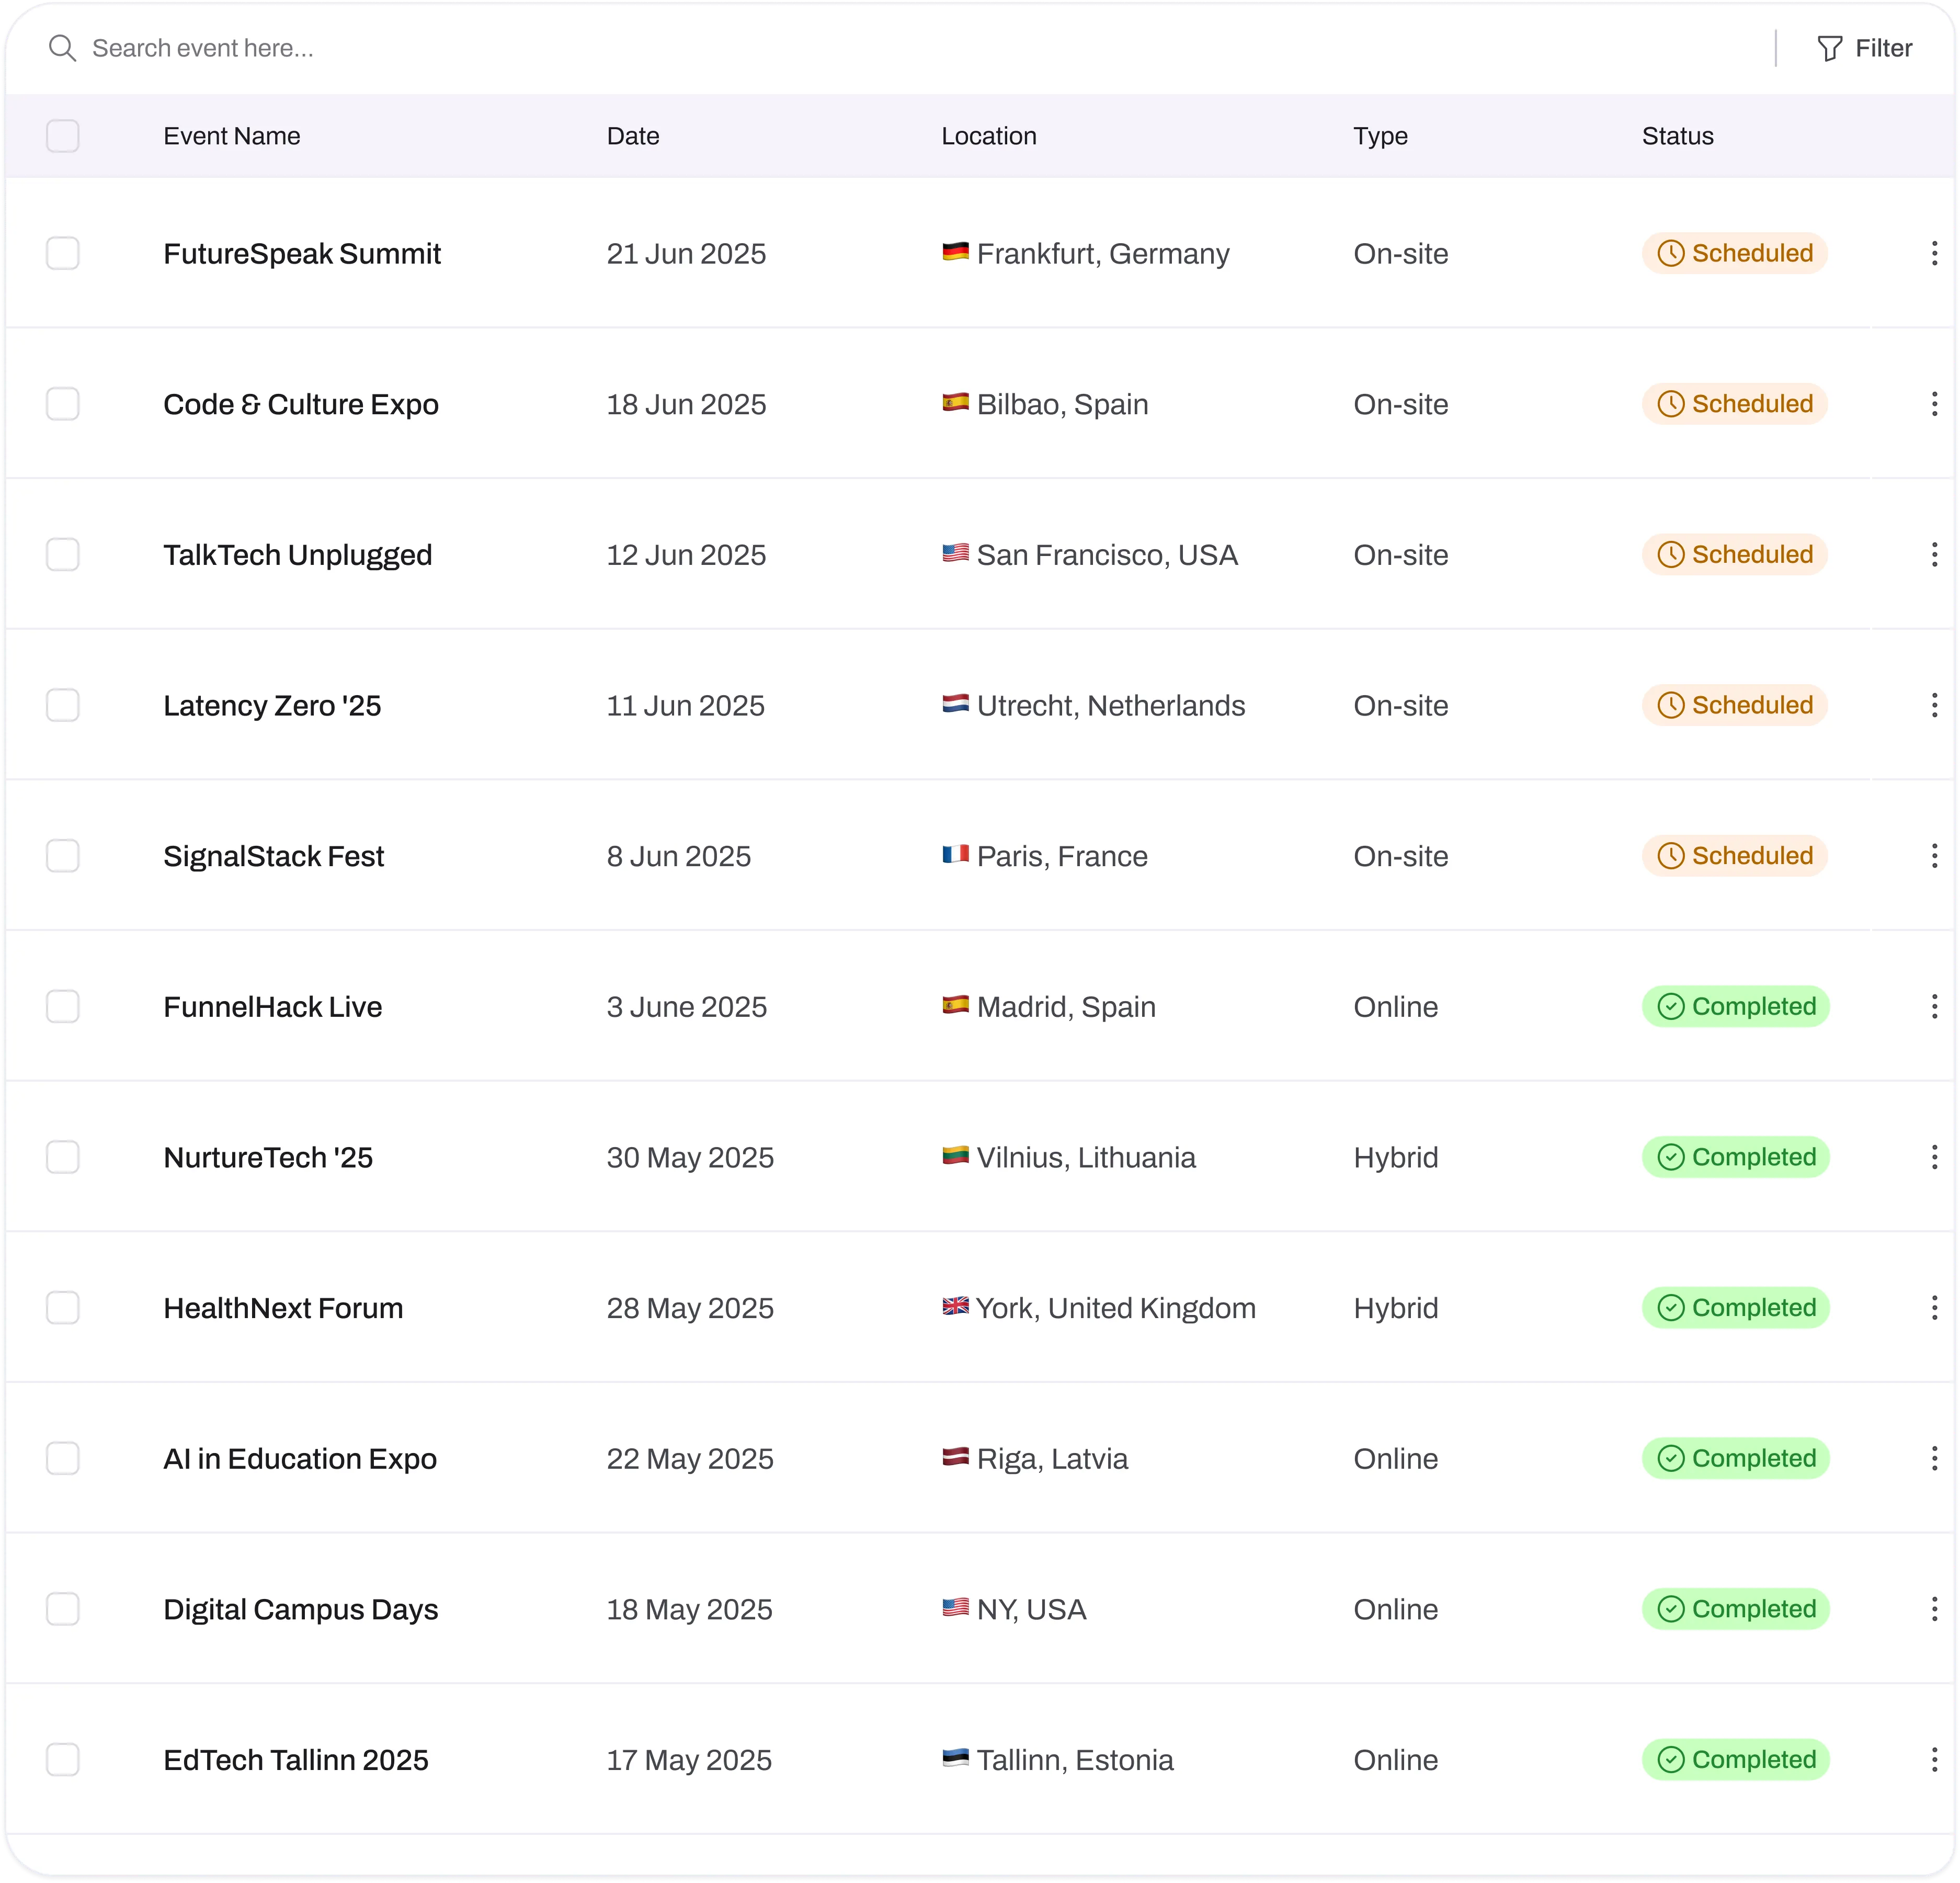Open more actions for FunnelHack Live
The height and width of the screenshot is (1883, 1960).
coord(1934,1006)
